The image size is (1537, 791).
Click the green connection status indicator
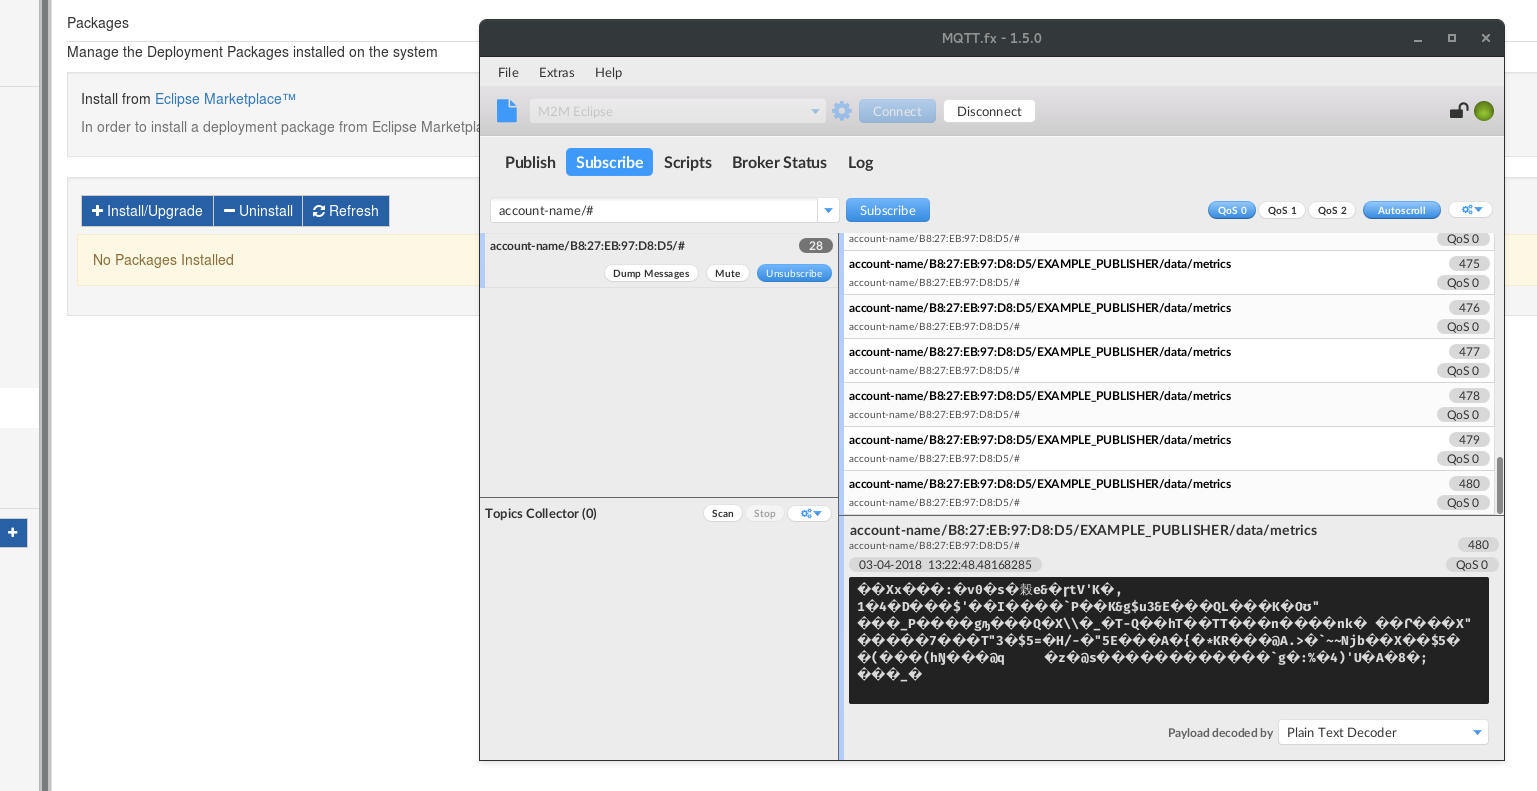coord(1484,111)
